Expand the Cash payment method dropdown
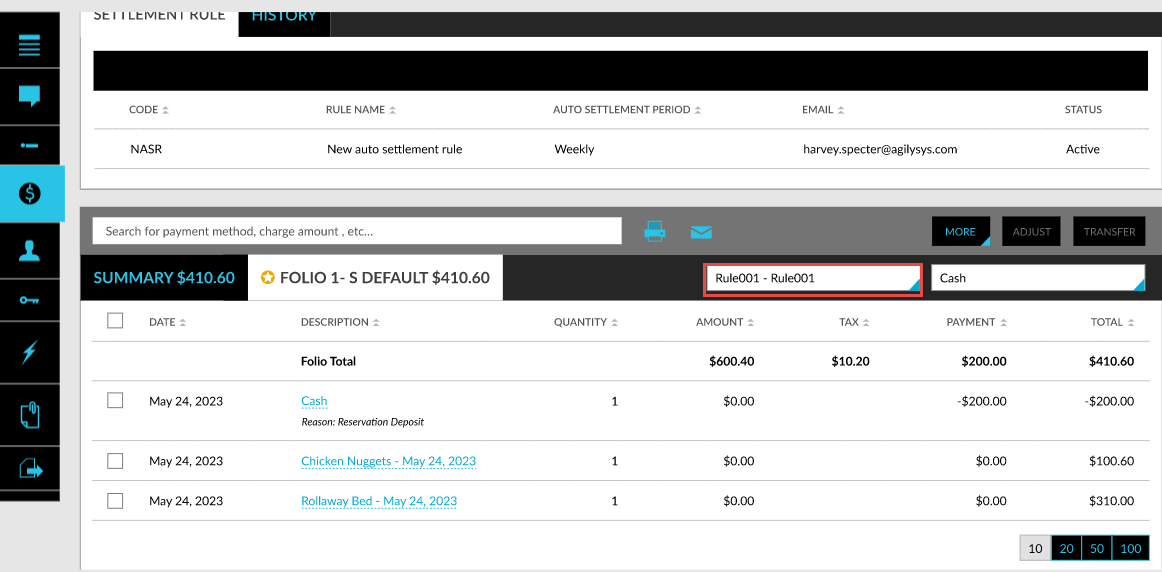The image size is (1162, 572). [1037, 278]
